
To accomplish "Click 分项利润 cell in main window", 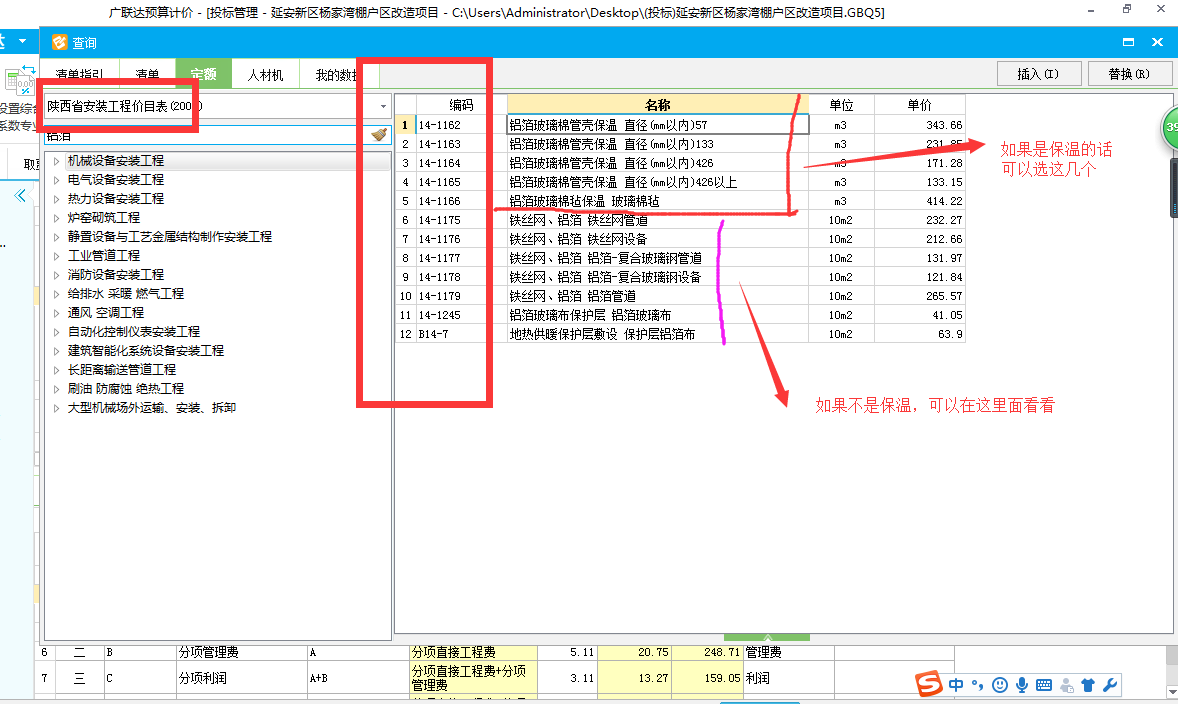I will point(241,678).
